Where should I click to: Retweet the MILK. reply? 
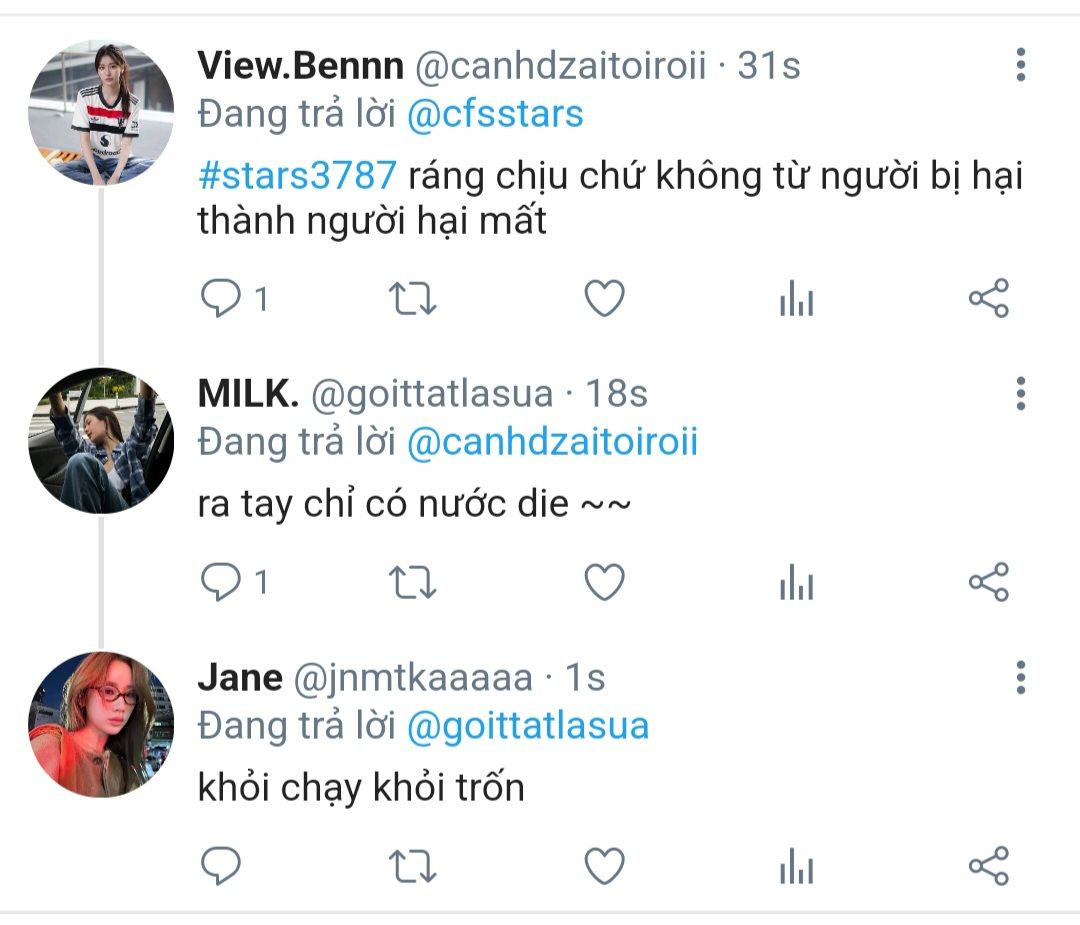[411, 582]
